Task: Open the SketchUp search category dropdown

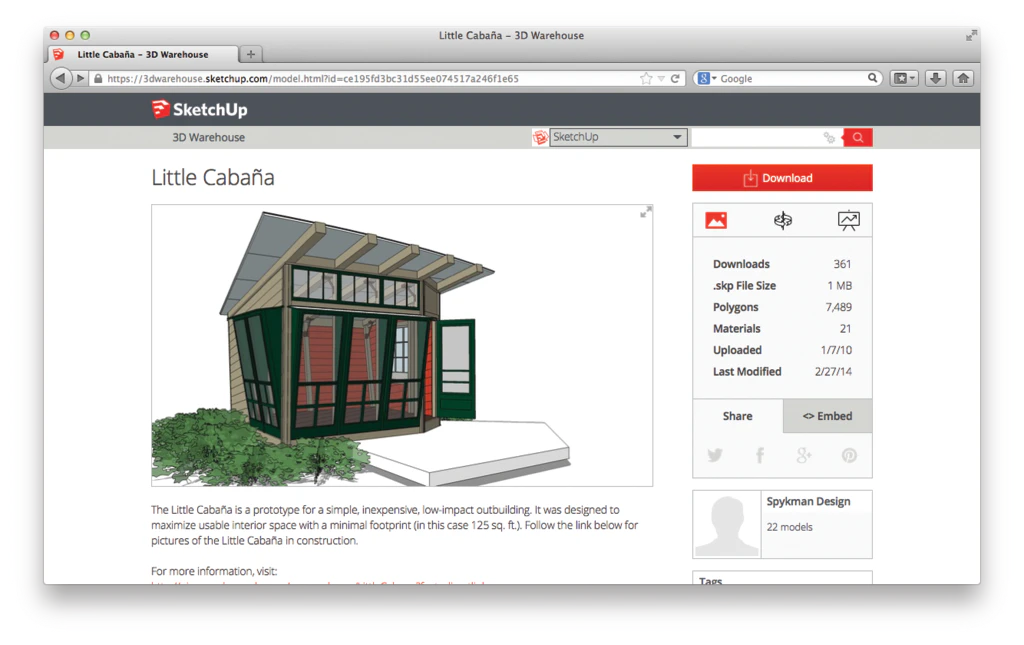Action: point(618,137)
